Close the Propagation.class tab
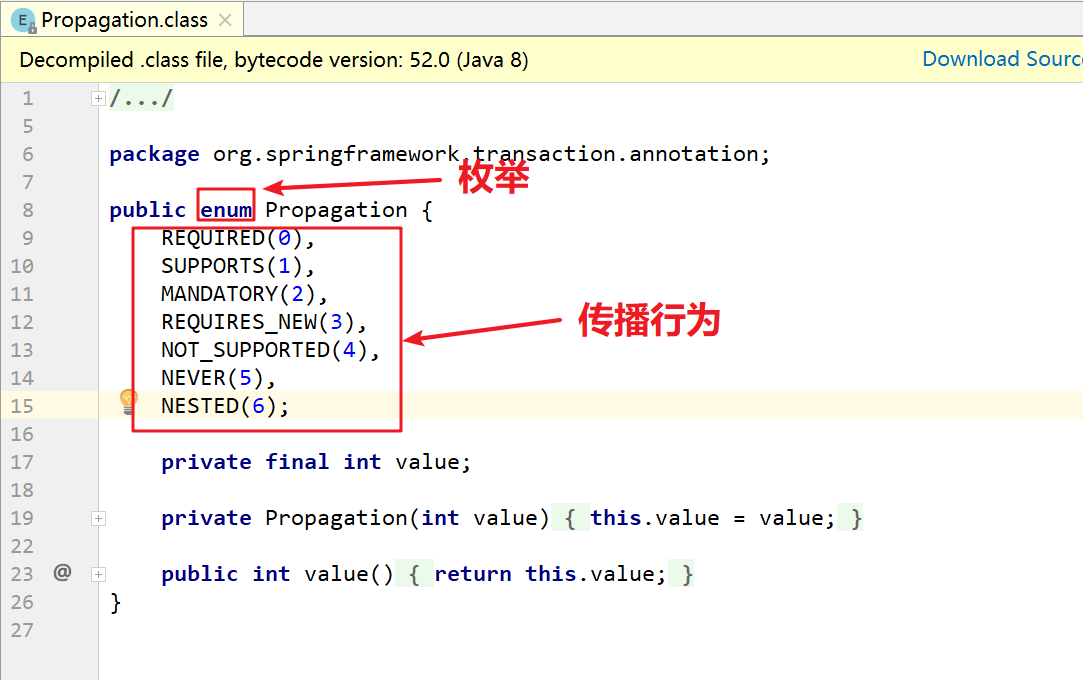The width and height of the screenshot is (1083, 680). coord(225,20)
